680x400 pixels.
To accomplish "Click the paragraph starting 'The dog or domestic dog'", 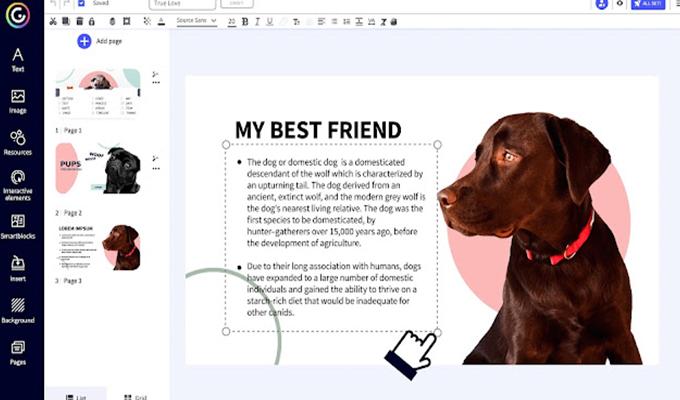I will (x=336, y=203).
